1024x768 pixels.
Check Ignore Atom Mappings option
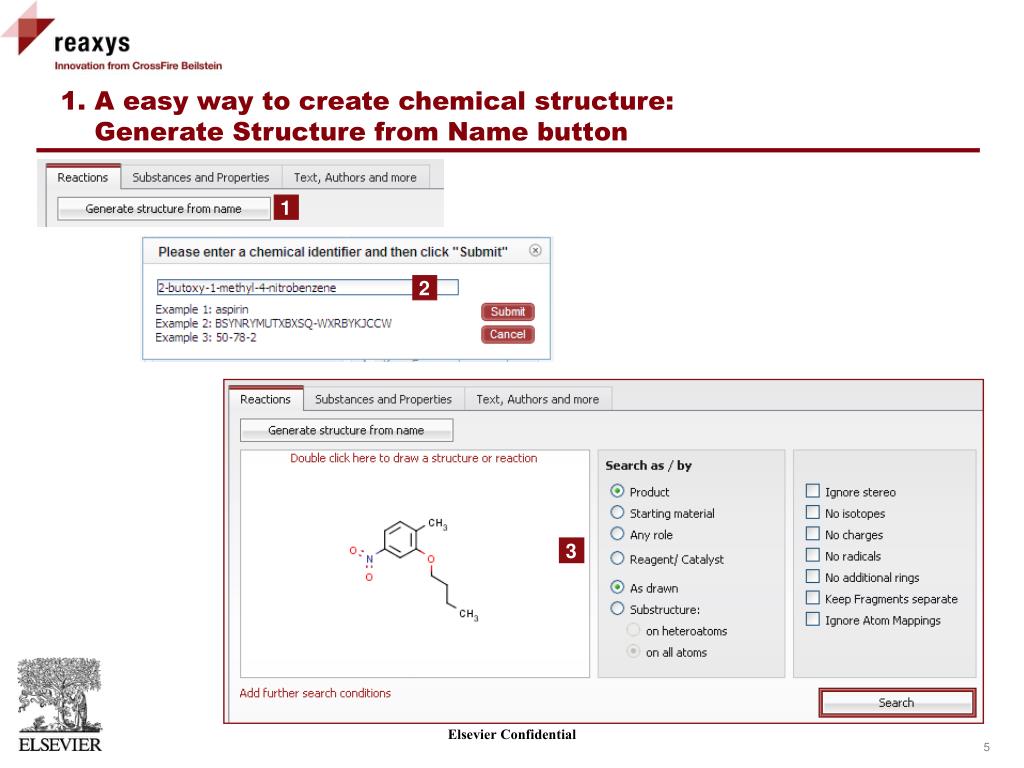pos(812,619)
